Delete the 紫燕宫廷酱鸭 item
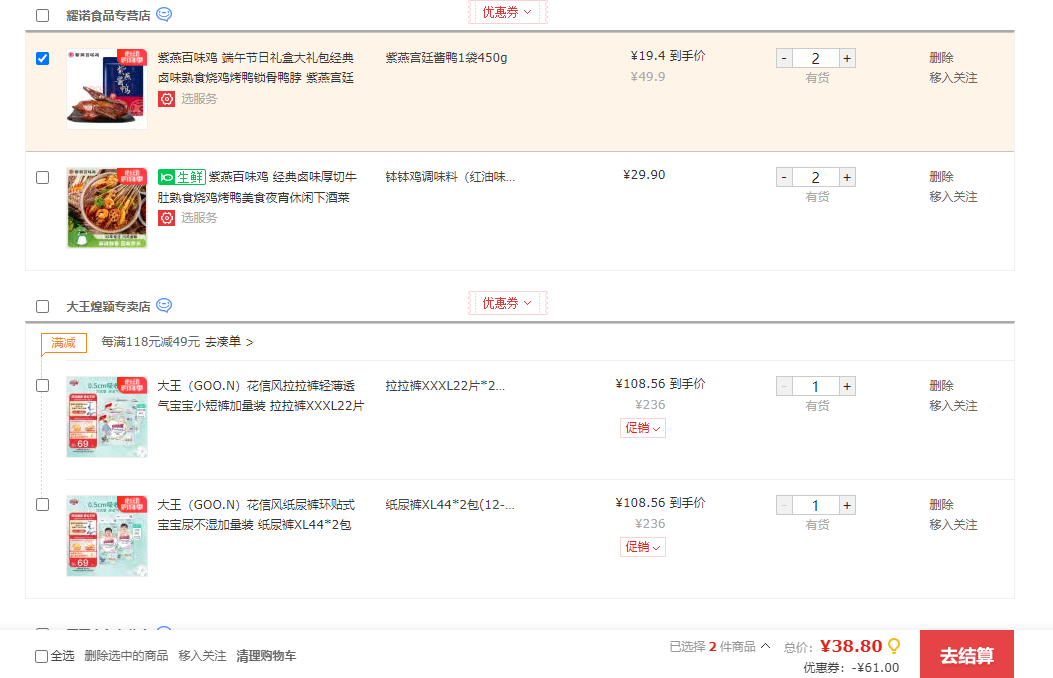The image size is (1053, 678). [942, 58]
